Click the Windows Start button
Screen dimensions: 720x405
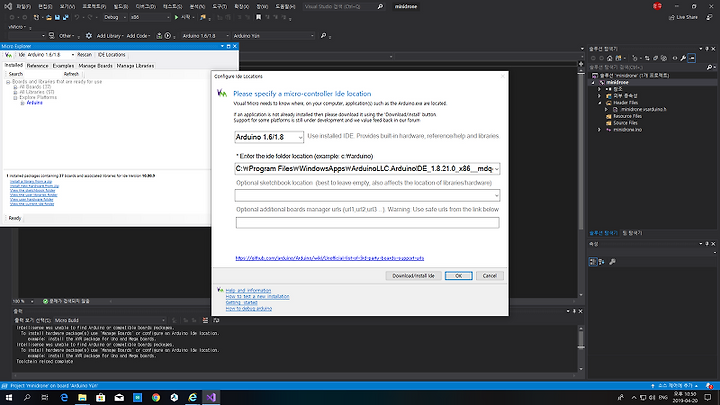pos(9,397)
